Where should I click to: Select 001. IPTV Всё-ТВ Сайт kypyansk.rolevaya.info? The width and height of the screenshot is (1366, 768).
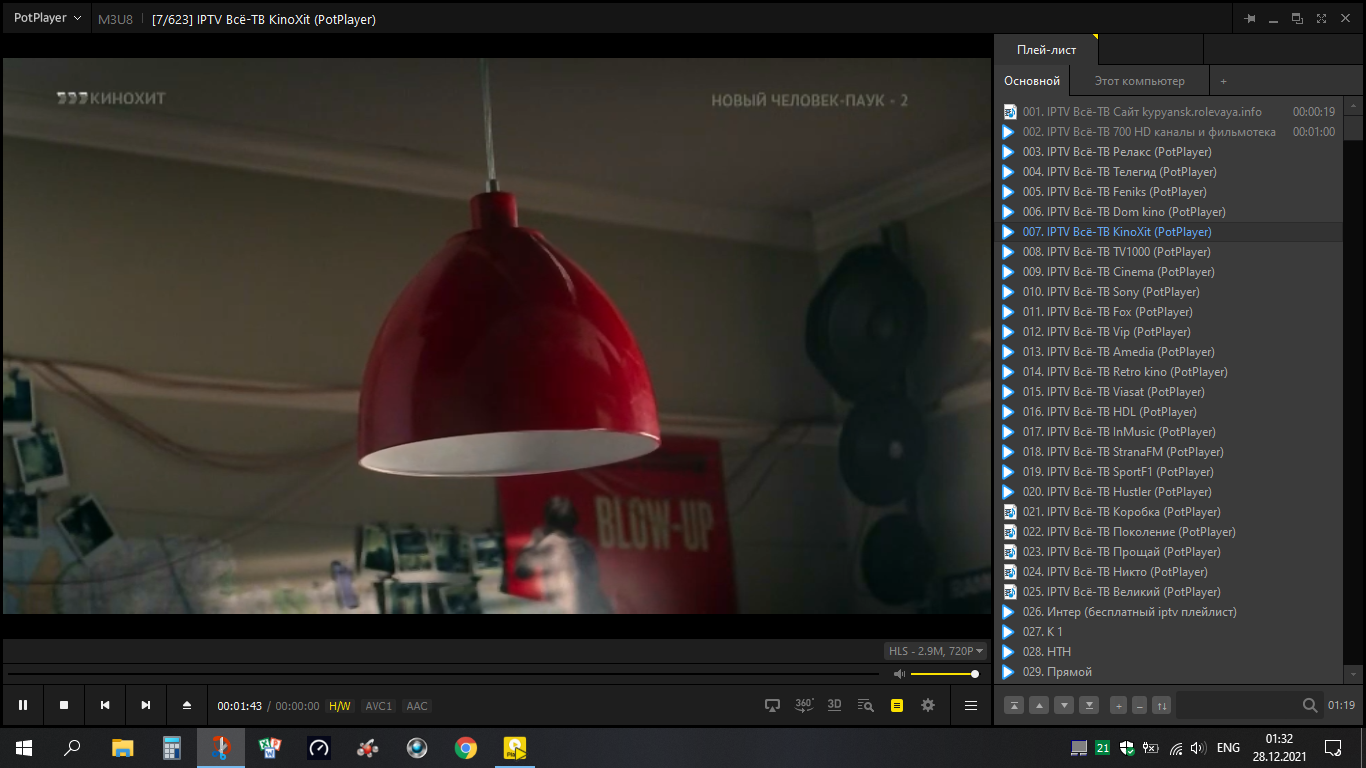pos(1170,112)
